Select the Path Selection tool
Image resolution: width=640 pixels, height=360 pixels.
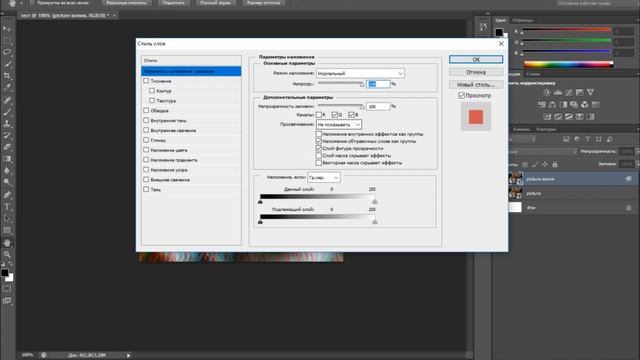point(7,218)
